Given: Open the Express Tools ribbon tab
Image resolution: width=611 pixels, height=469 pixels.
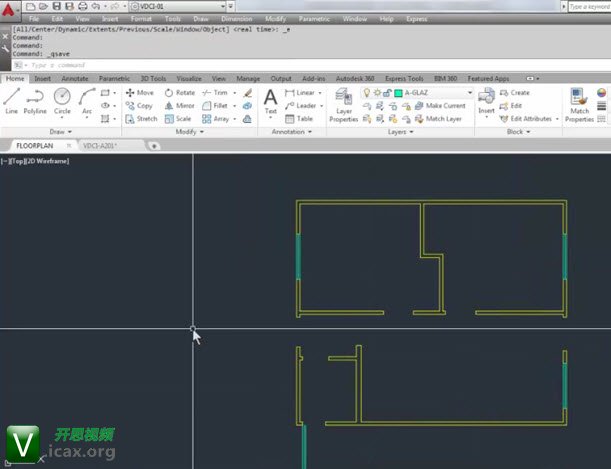Looking at the screenshot, I should tap(404, 79).
